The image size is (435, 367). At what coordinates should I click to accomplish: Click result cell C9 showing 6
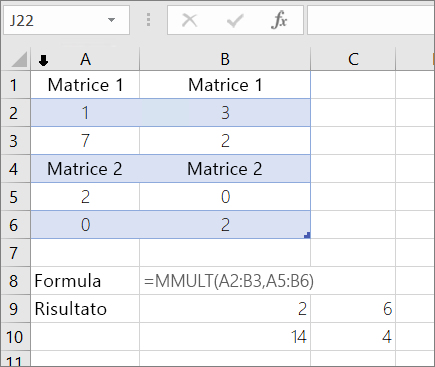point(353,309)
